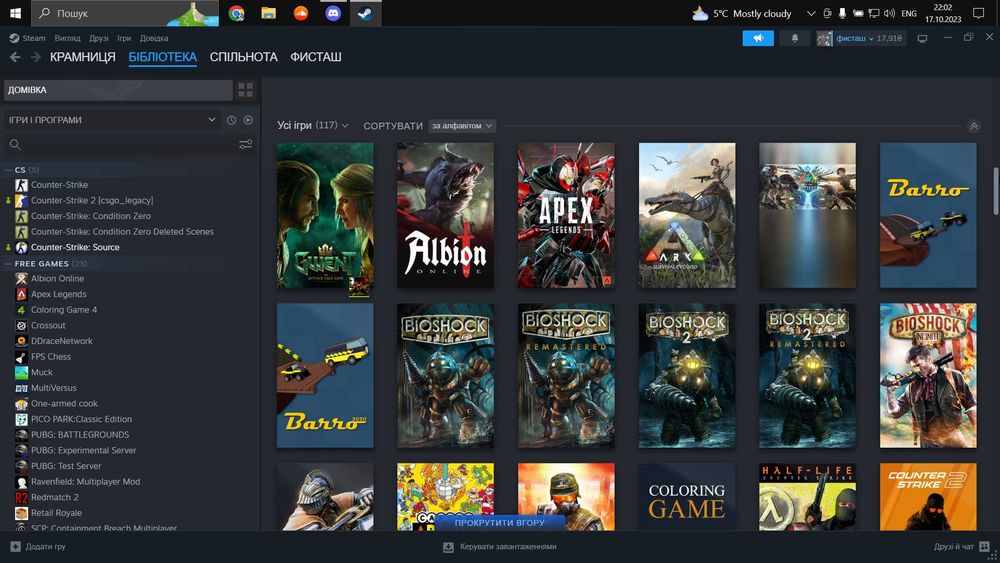Select FPS Chess in the list

click(51, 356)
